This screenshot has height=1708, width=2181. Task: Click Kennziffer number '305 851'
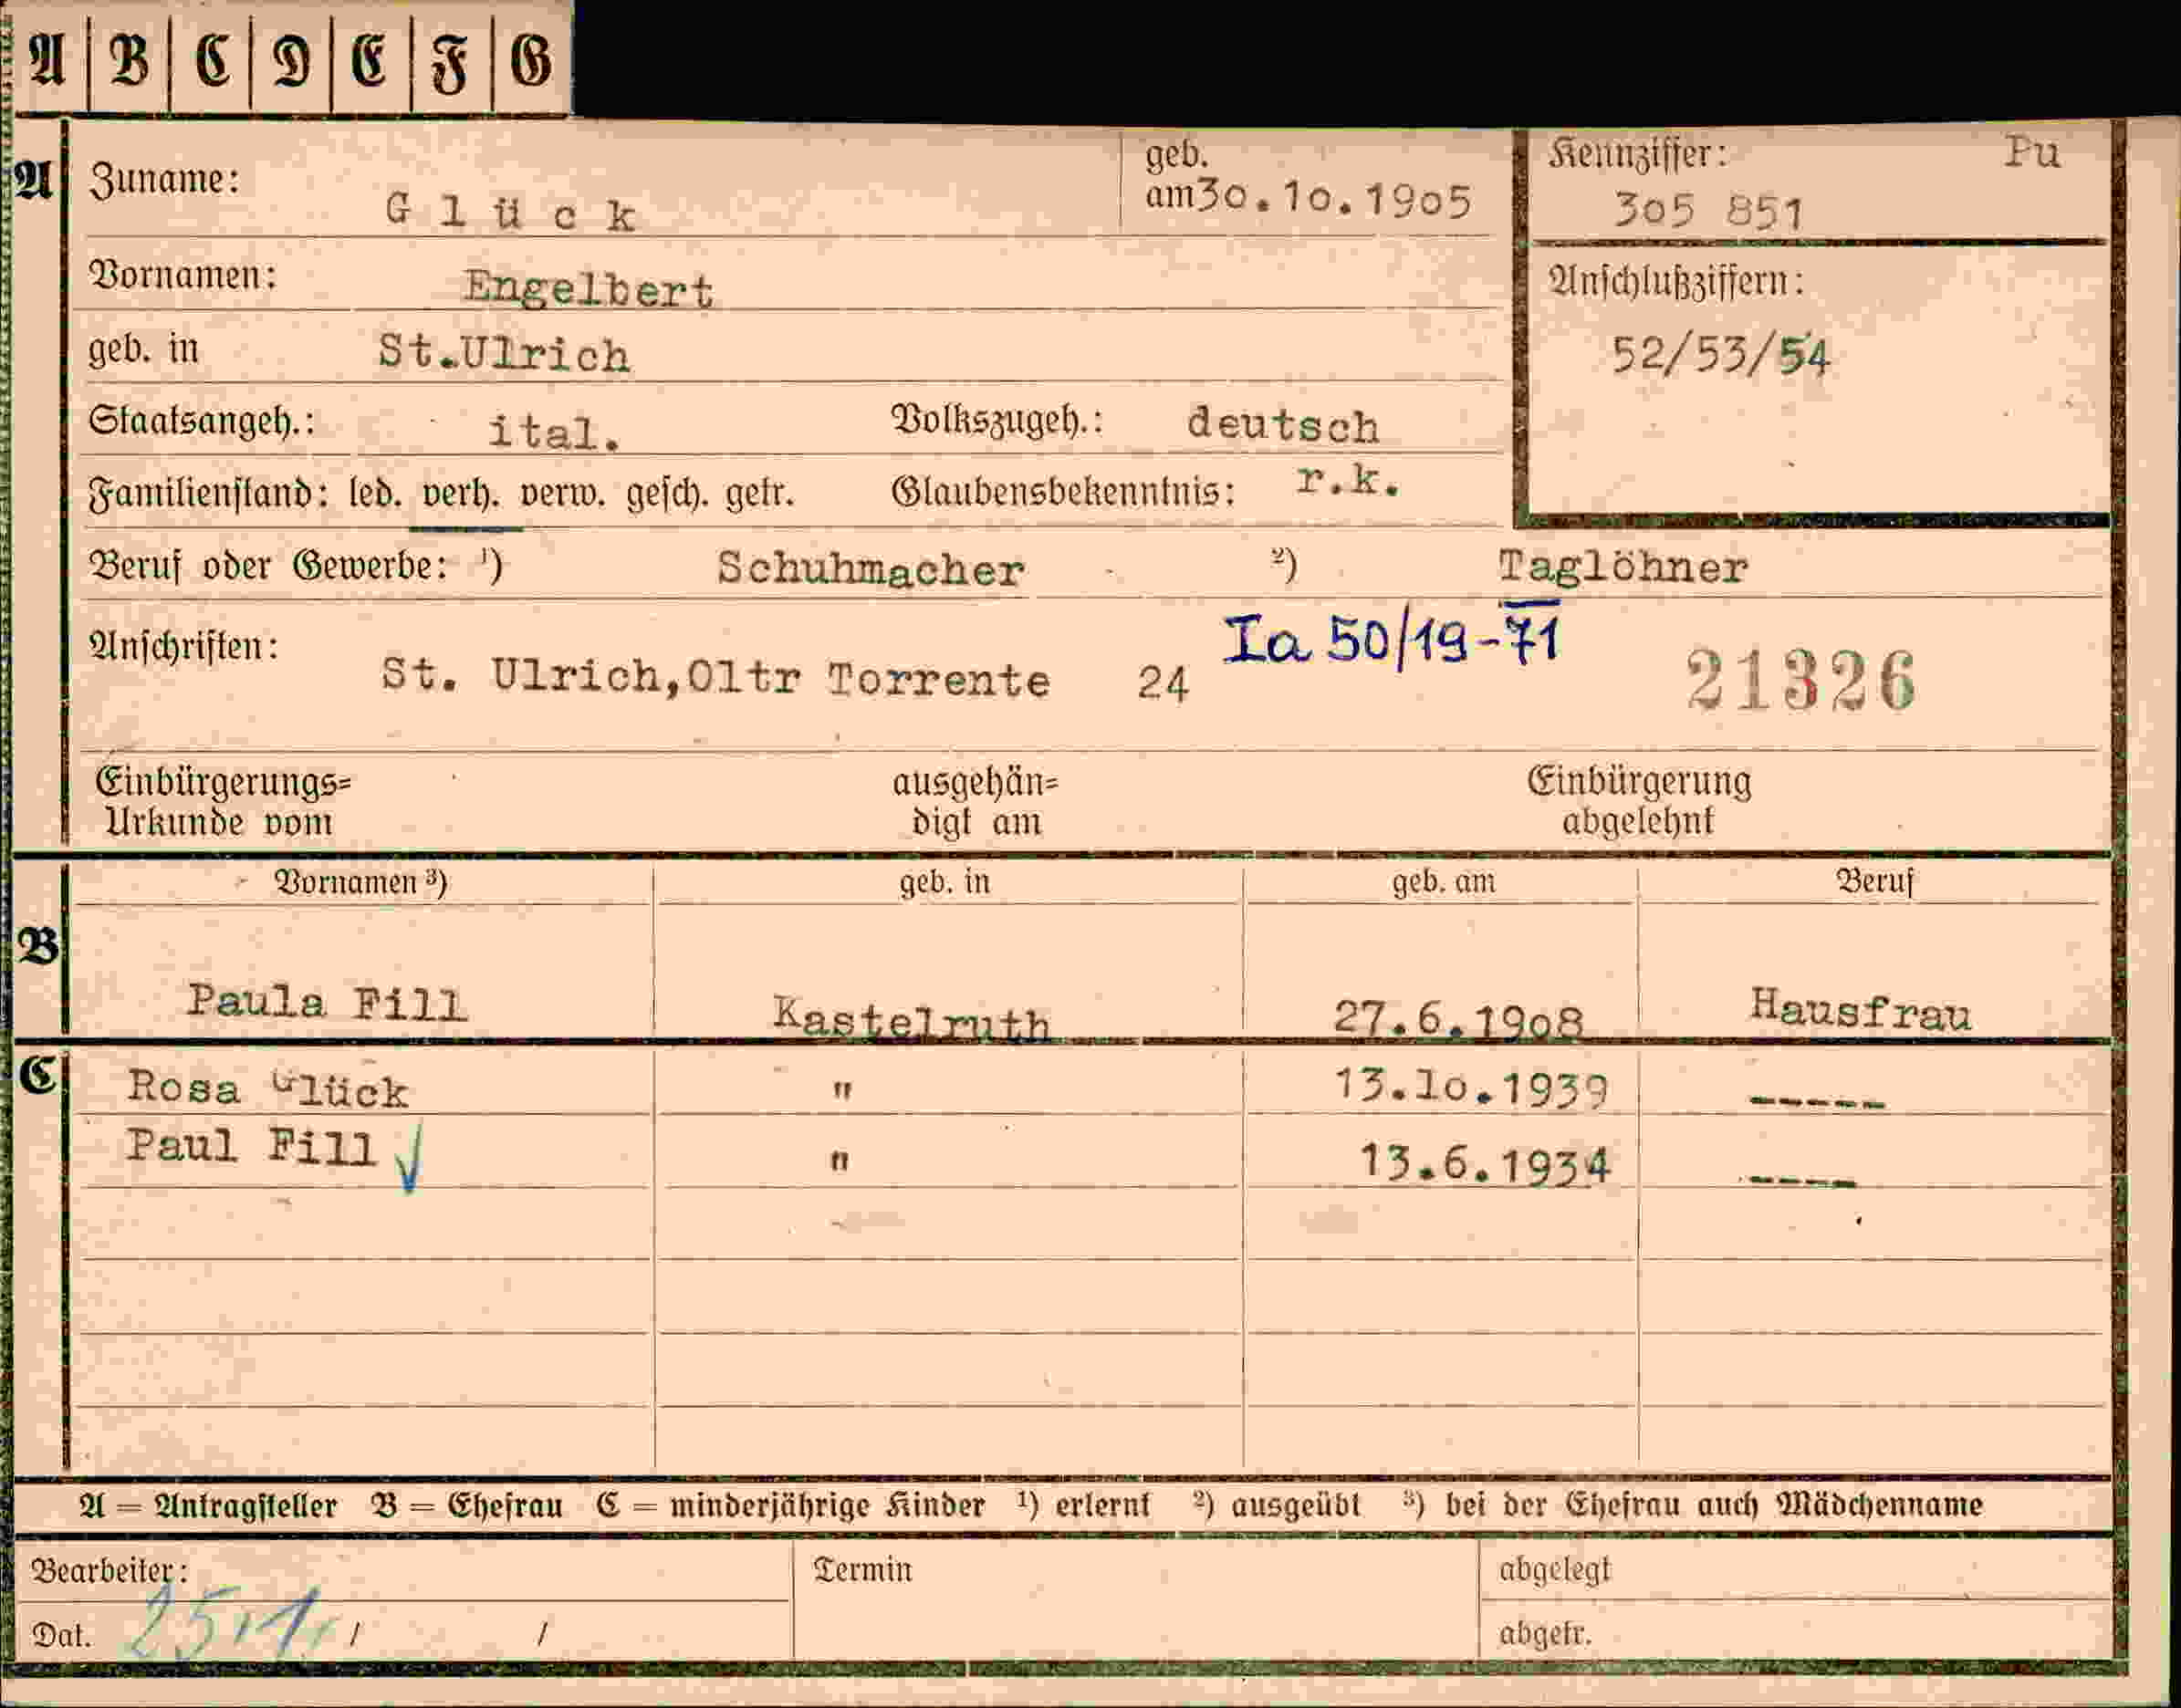coord(1708,211)
